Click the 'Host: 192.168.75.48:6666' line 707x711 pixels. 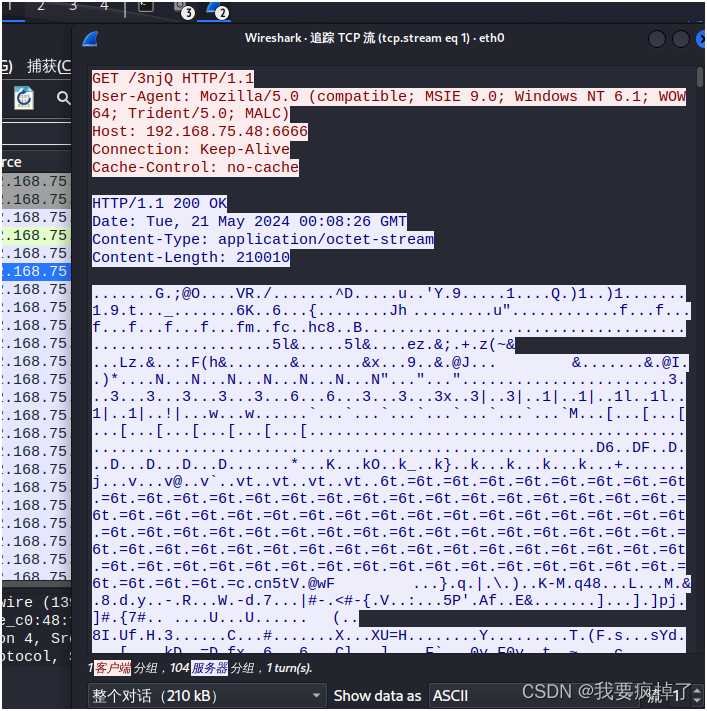pos(200,131)
